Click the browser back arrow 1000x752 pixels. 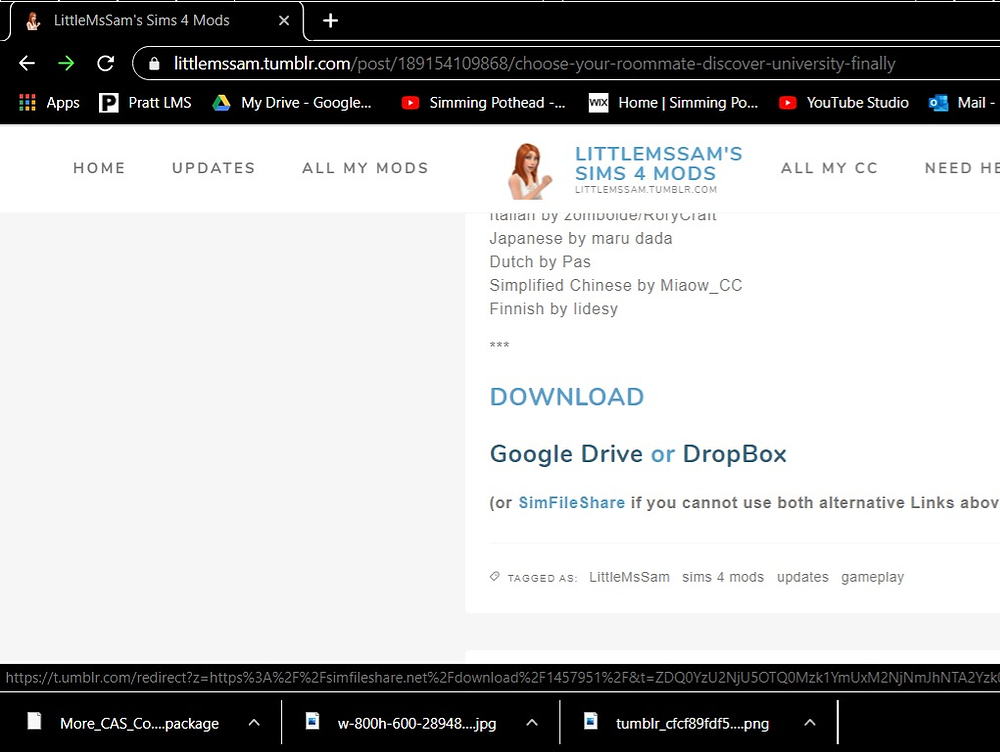[27, 63]
